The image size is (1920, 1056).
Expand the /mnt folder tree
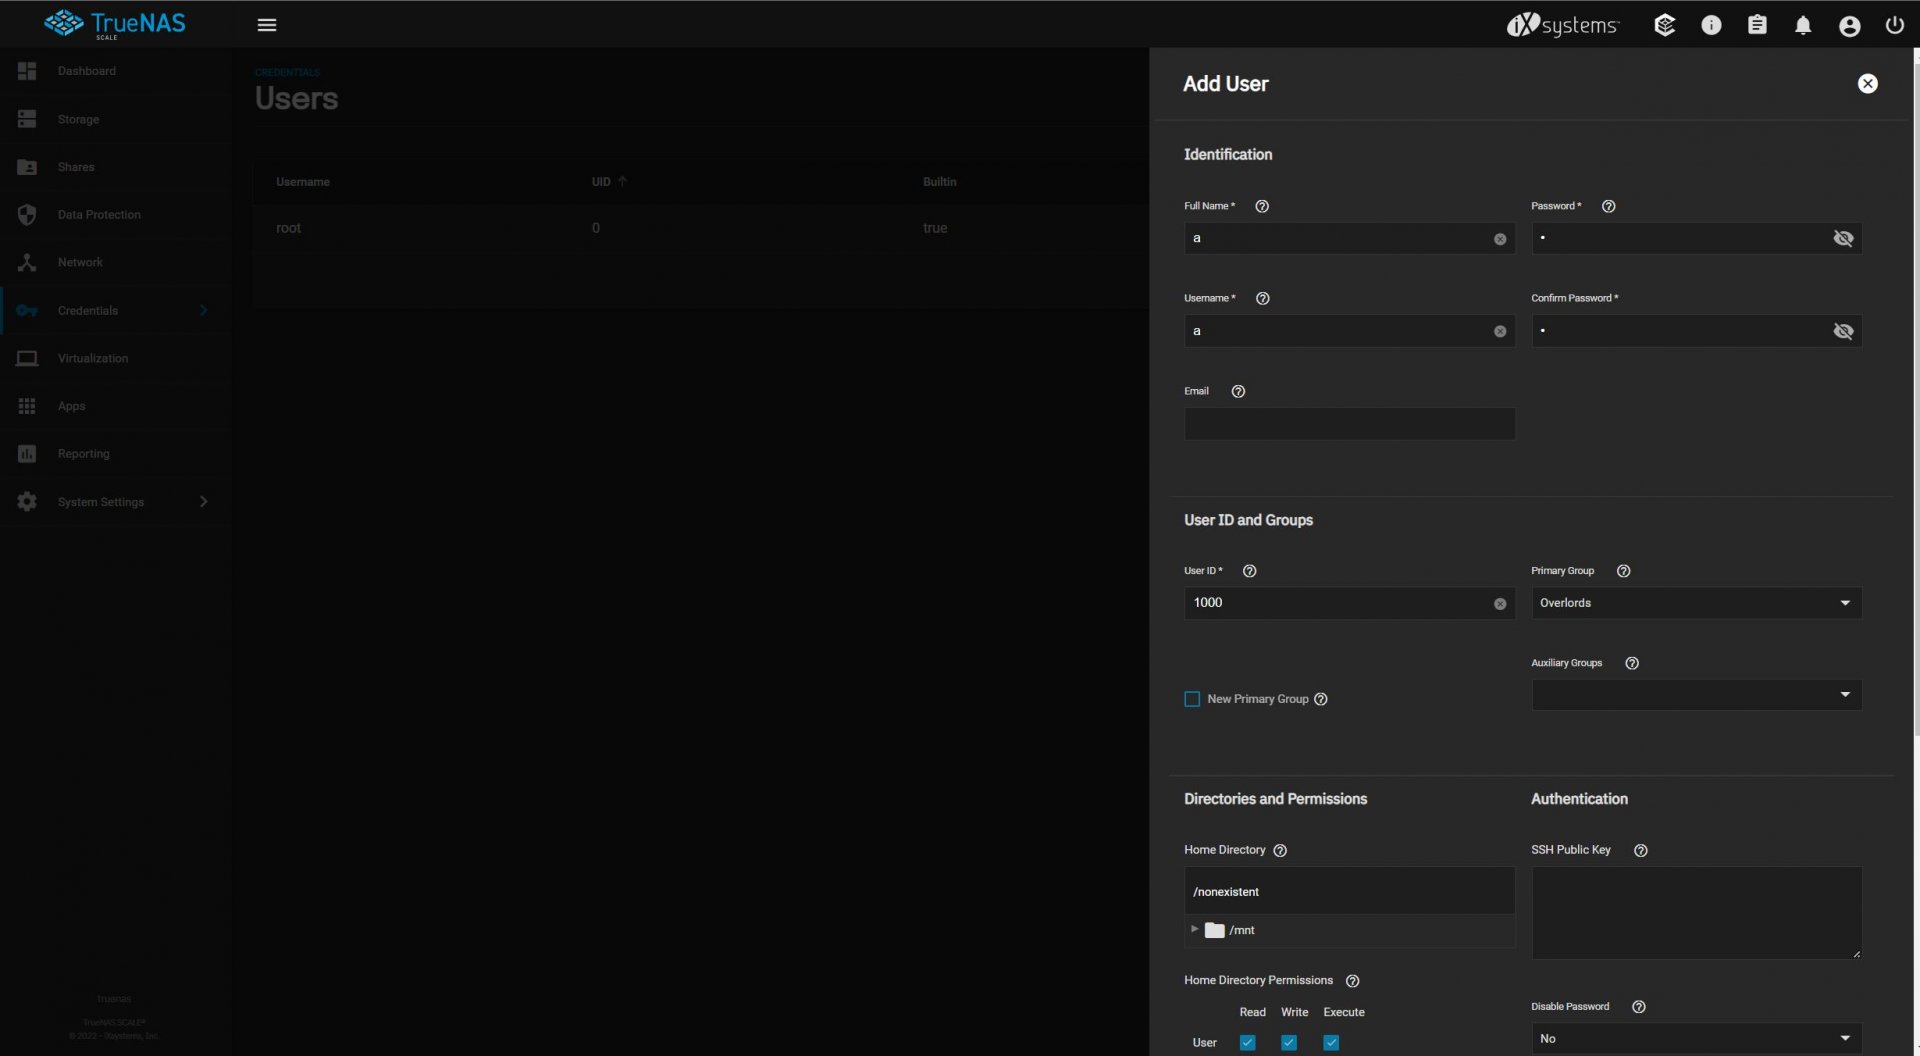(x=1194, y=929)
